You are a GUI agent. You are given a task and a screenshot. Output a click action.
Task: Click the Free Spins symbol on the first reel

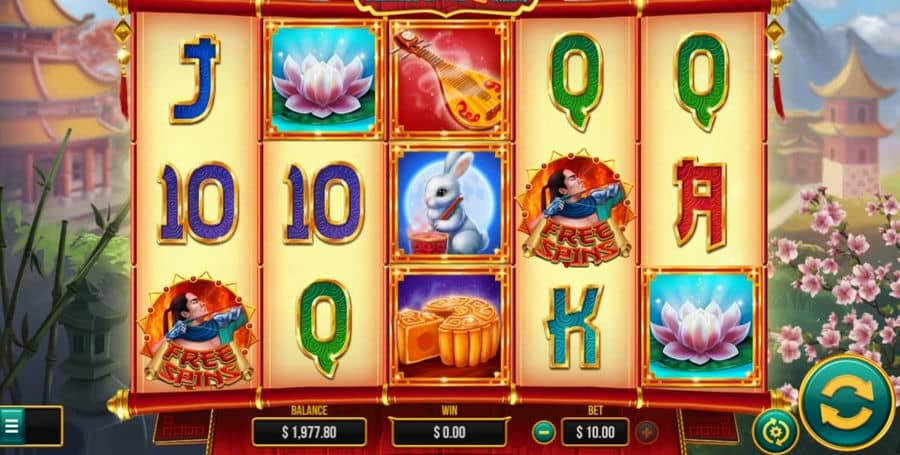[197, 330]
